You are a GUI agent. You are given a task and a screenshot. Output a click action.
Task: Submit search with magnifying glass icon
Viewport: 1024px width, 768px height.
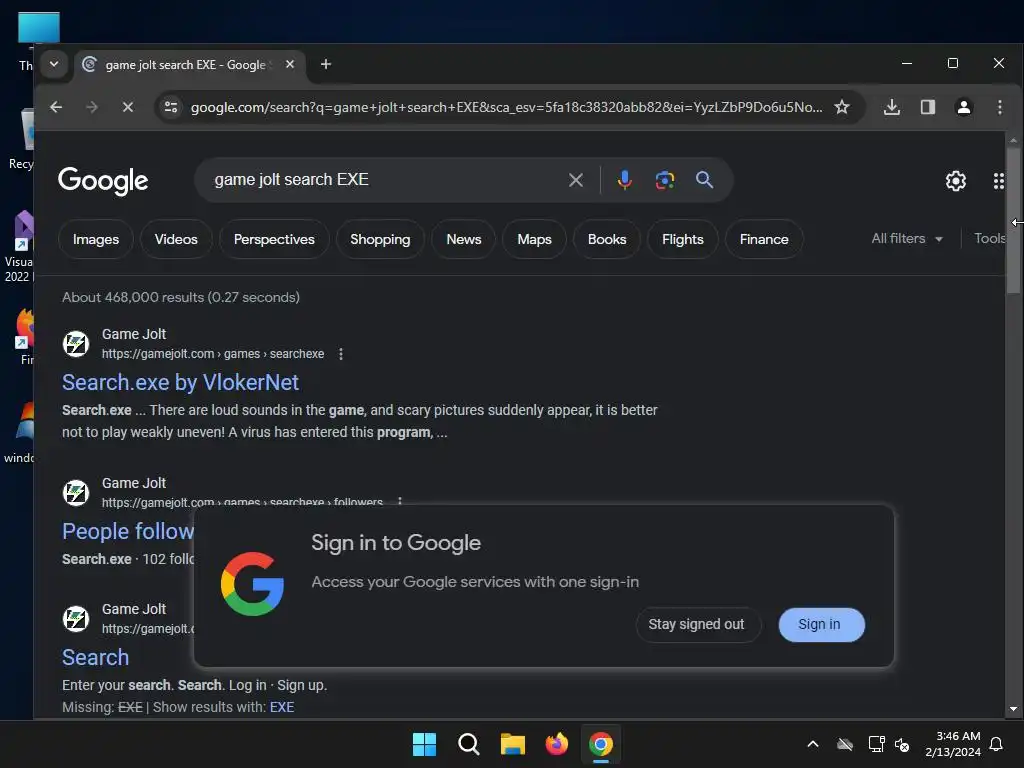(x=704, y=180)
